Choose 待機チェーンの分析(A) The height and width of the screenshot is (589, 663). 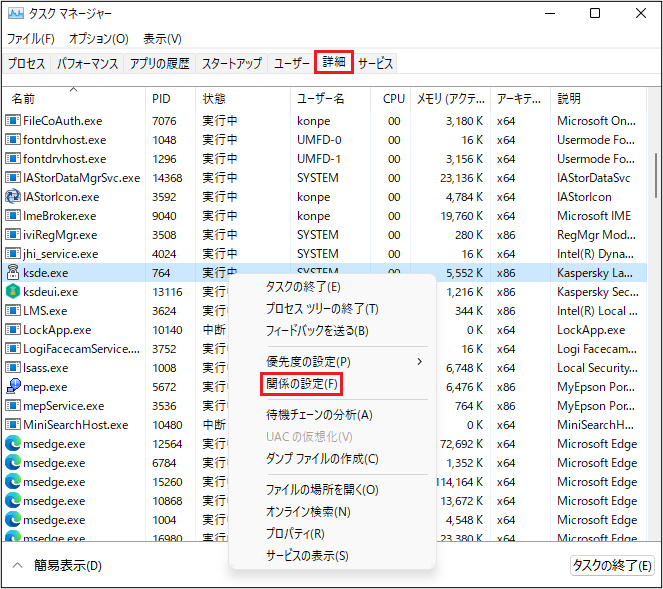click(319, 415)
